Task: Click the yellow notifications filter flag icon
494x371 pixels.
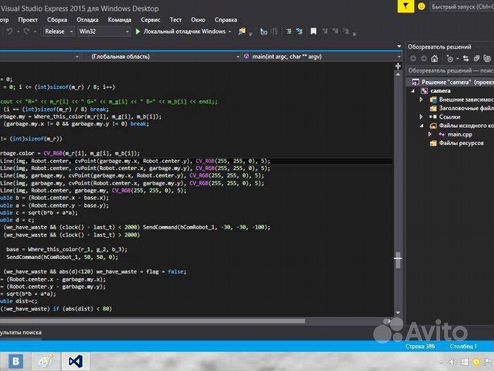Action: click(405, 6)
